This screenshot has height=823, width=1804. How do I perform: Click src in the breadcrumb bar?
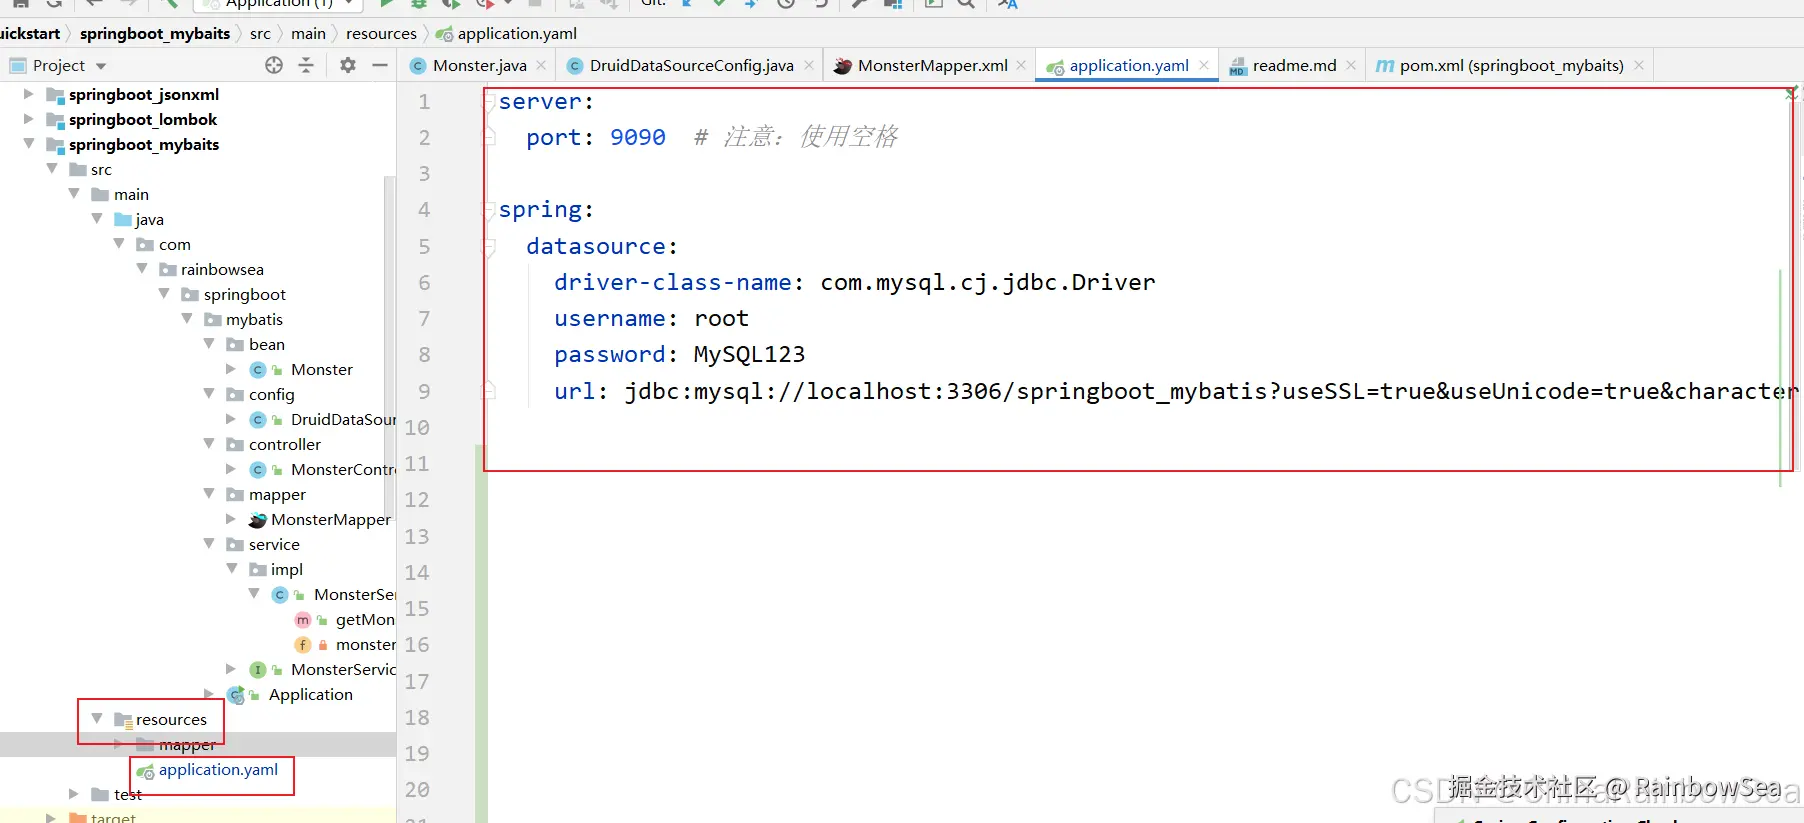tap(260, 33)
